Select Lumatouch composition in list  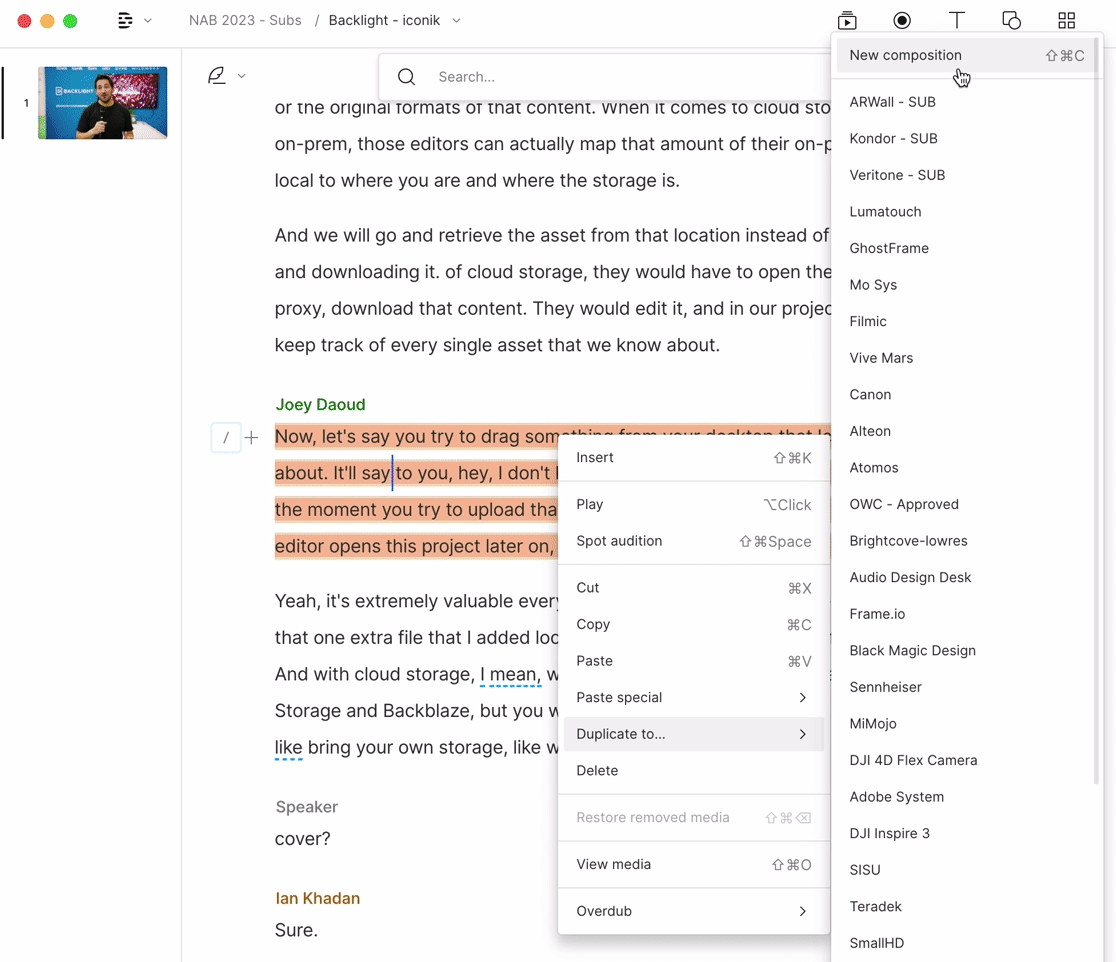click(966, 211)
